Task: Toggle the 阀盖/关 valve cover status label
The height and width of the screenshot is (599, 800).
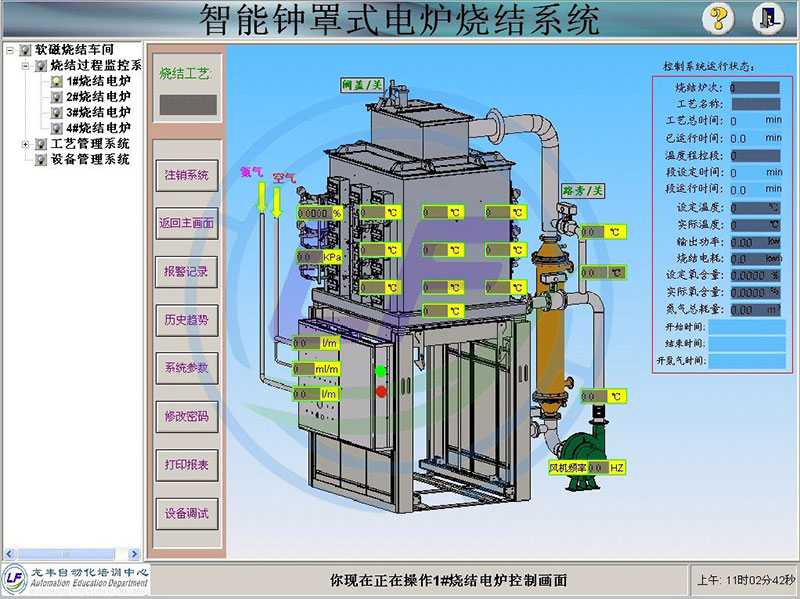Action: tap(361, 84)
